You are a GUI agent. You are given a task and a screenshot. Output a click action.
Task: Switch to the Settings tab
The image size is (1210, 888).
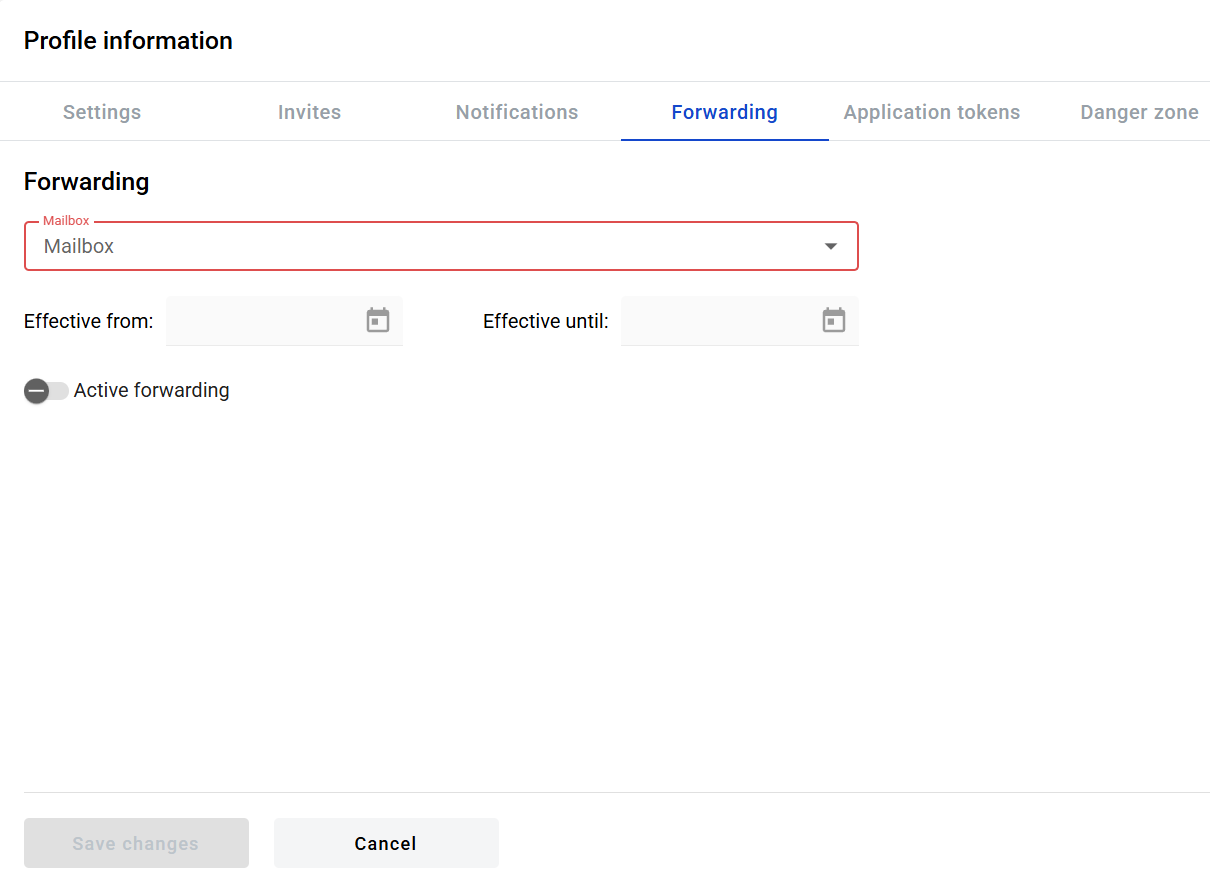102,112
